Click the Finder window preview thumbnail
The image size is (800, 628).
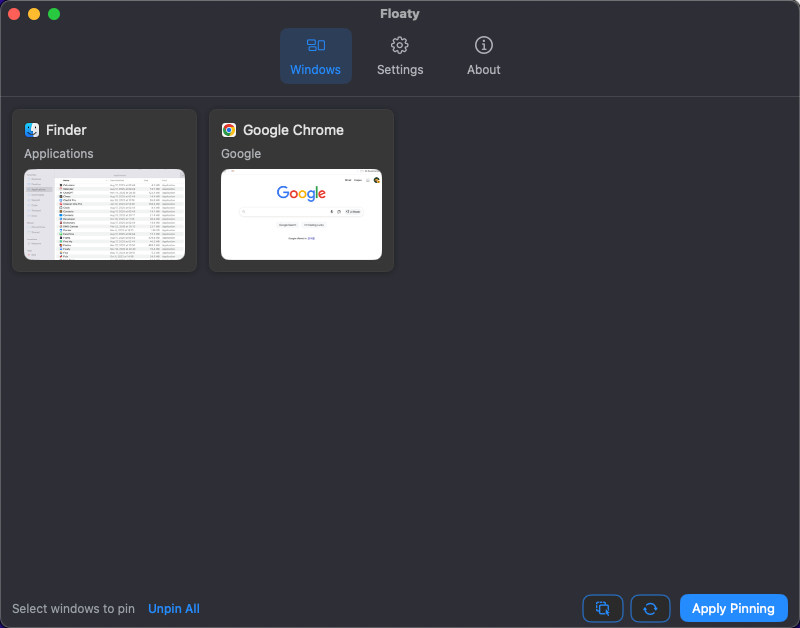(104, 215)
